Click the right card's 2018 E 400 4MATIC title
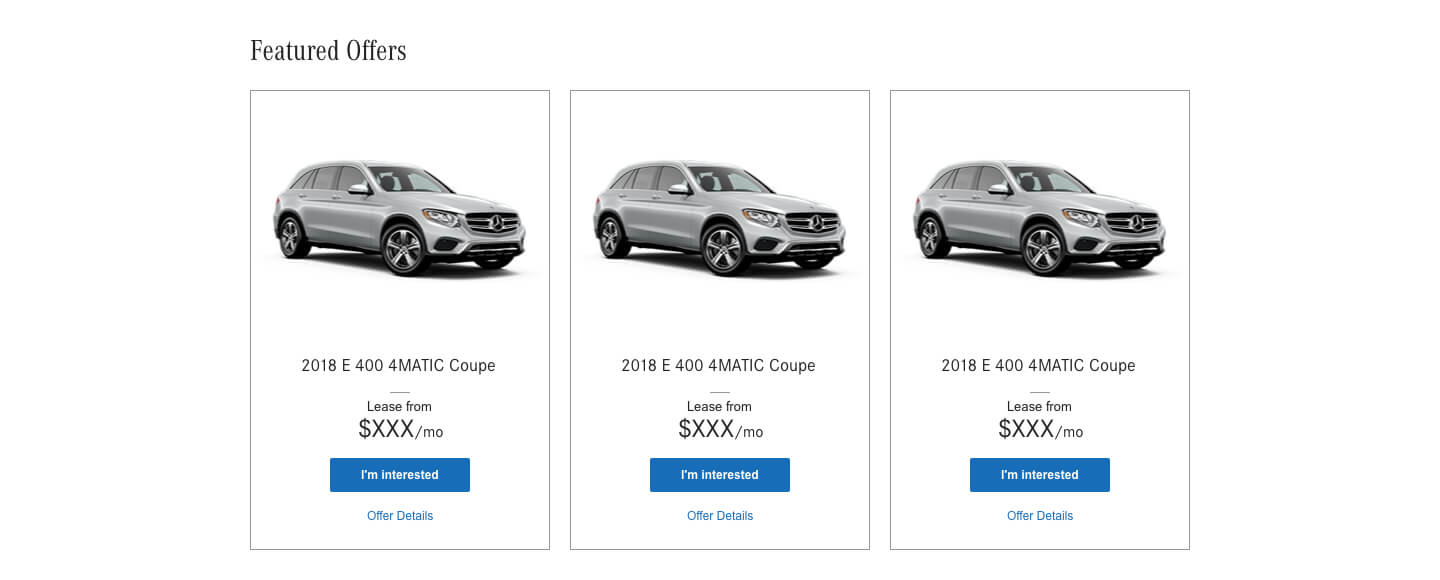 pos(1038,366)
